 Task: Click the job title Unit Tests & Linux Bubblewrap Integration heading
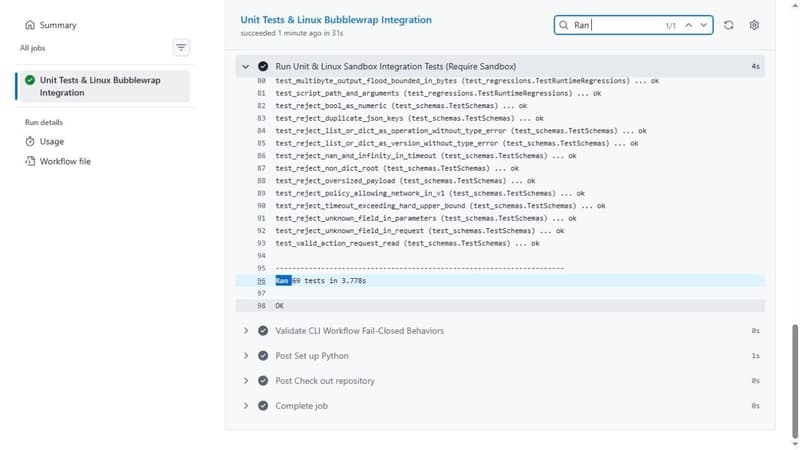click(x=336, y=20)
